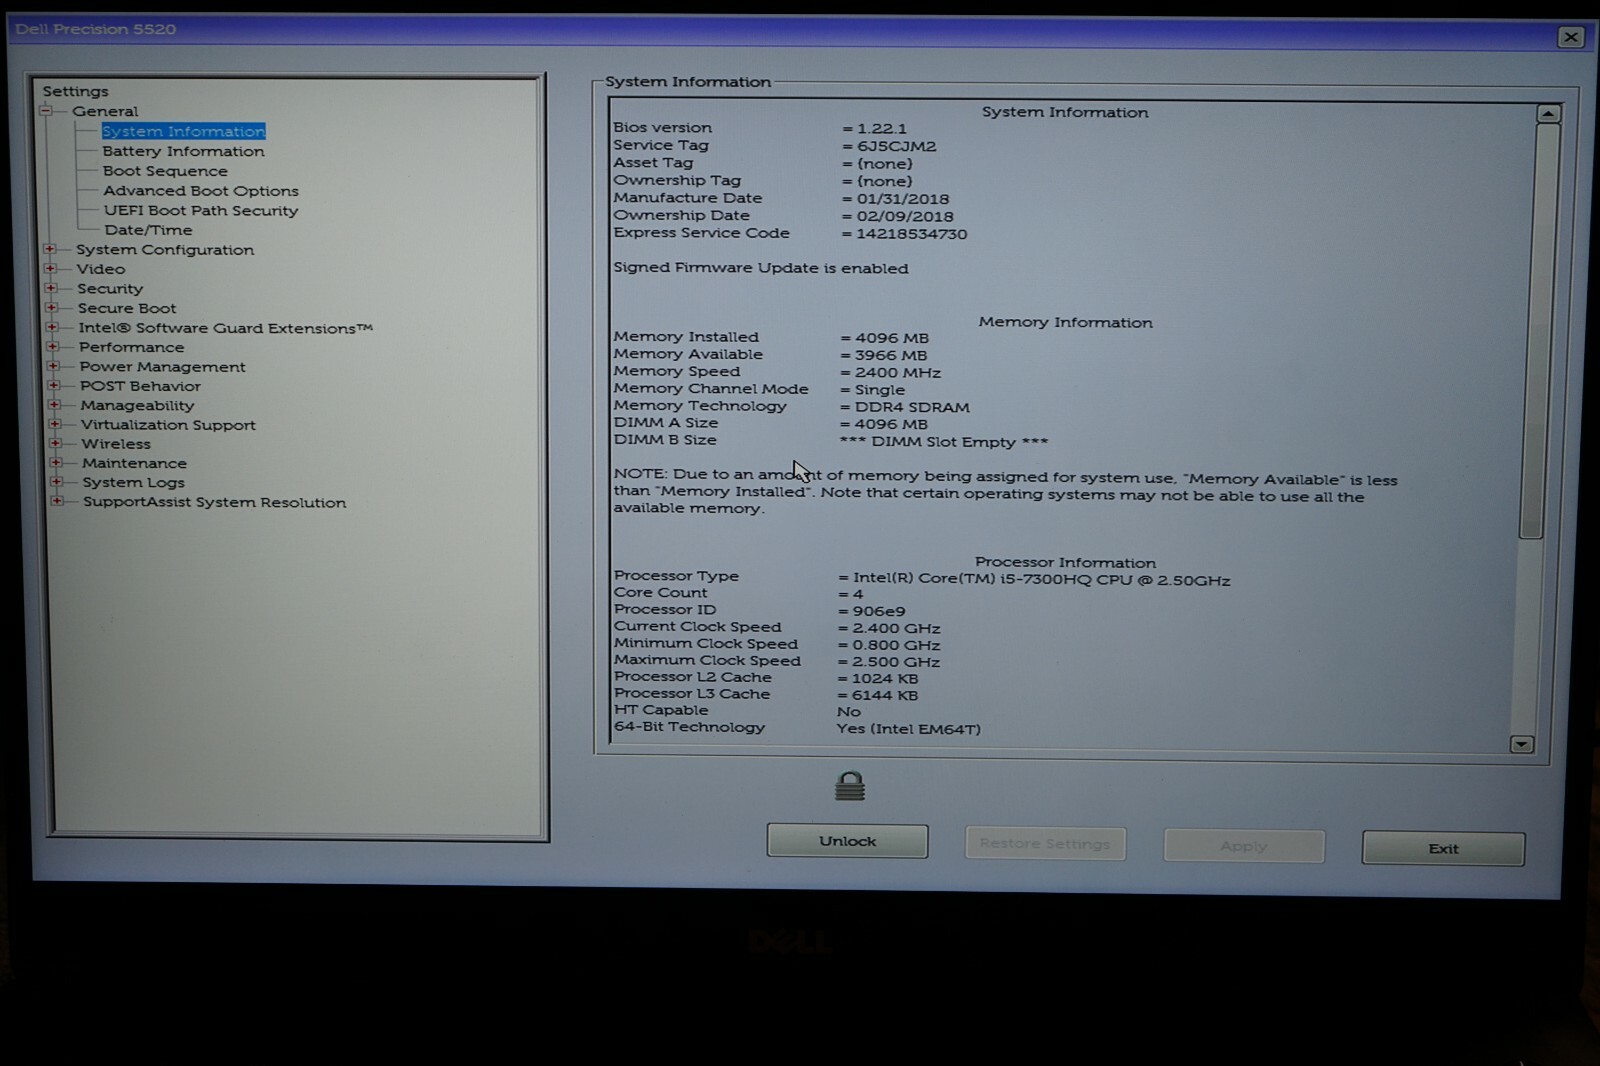Expand the POST Behavior node
The height and width of the screenshot is (1066, 1600).
pyautogui.click(x=54, y=385)
